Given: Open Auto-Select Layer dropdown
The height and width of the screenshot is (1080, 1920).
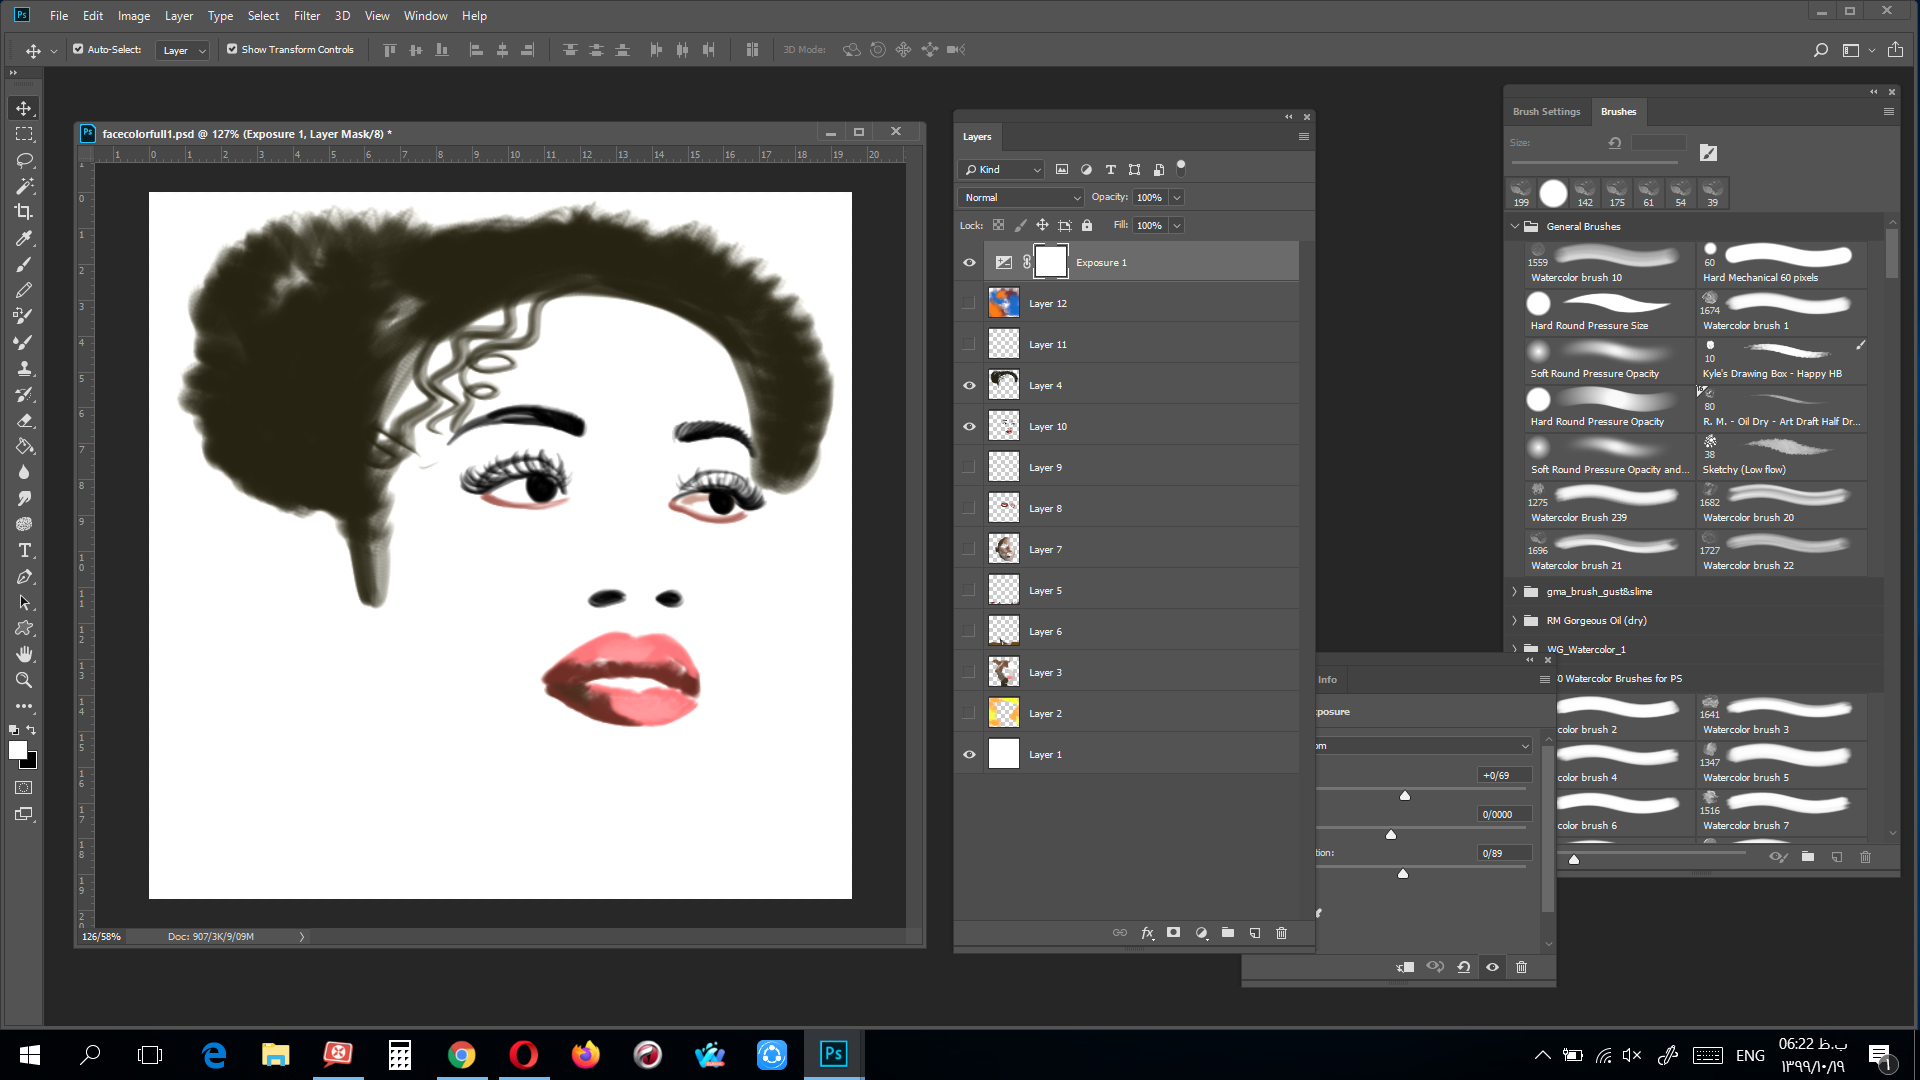Looking at the screenshot, I should pos(183,50).
